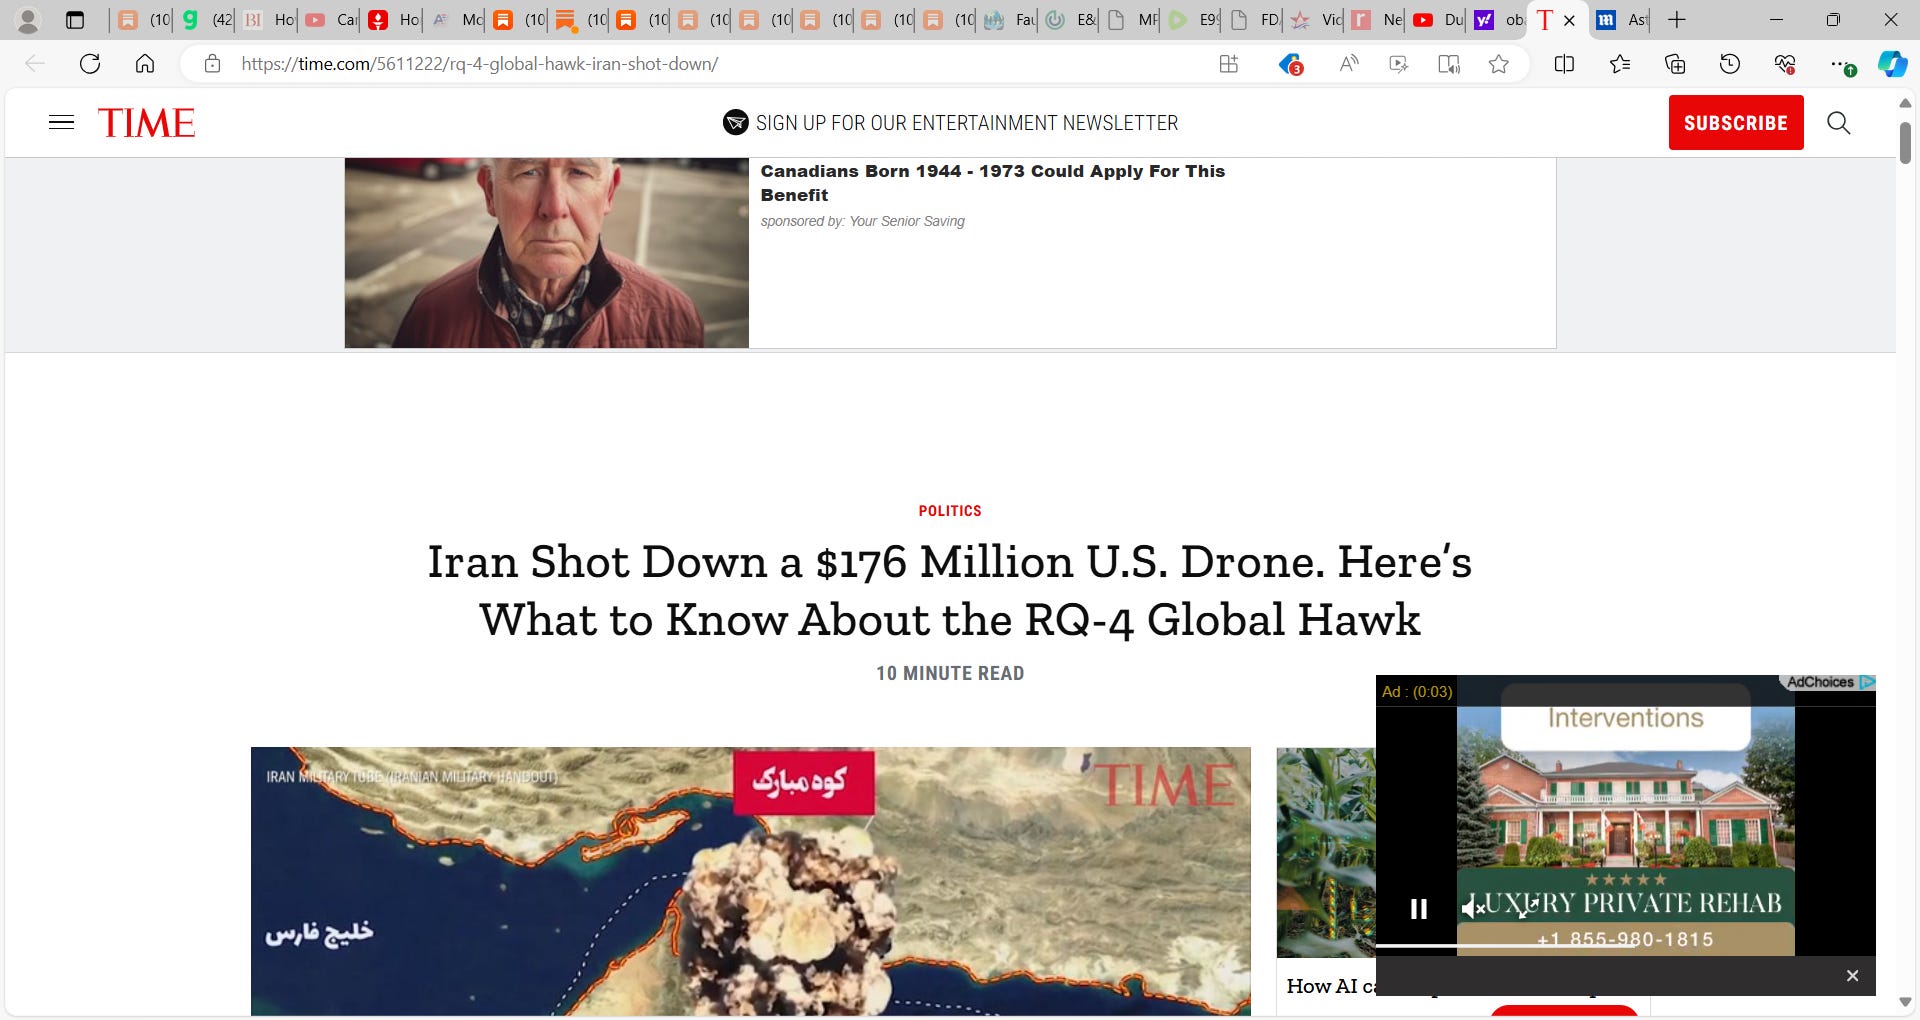The image size is (1920, 1020).
Task: View site information lock icon
Action: point(212,64)
